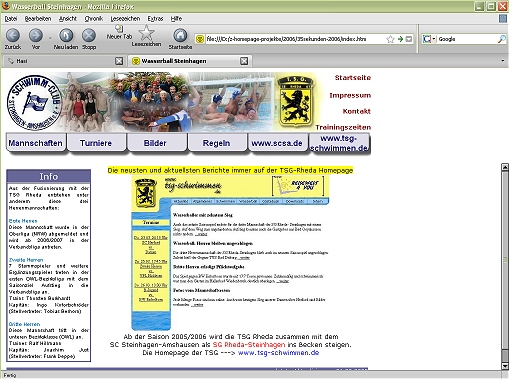509x379 pixels.
Task: Open the back/forward history dropdown arrow
Action: 50,38
